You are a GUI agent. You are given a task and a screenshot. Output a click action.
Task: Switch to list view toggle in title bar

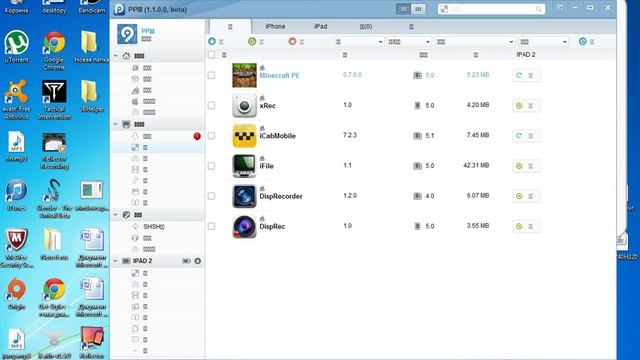pos(403,9)
